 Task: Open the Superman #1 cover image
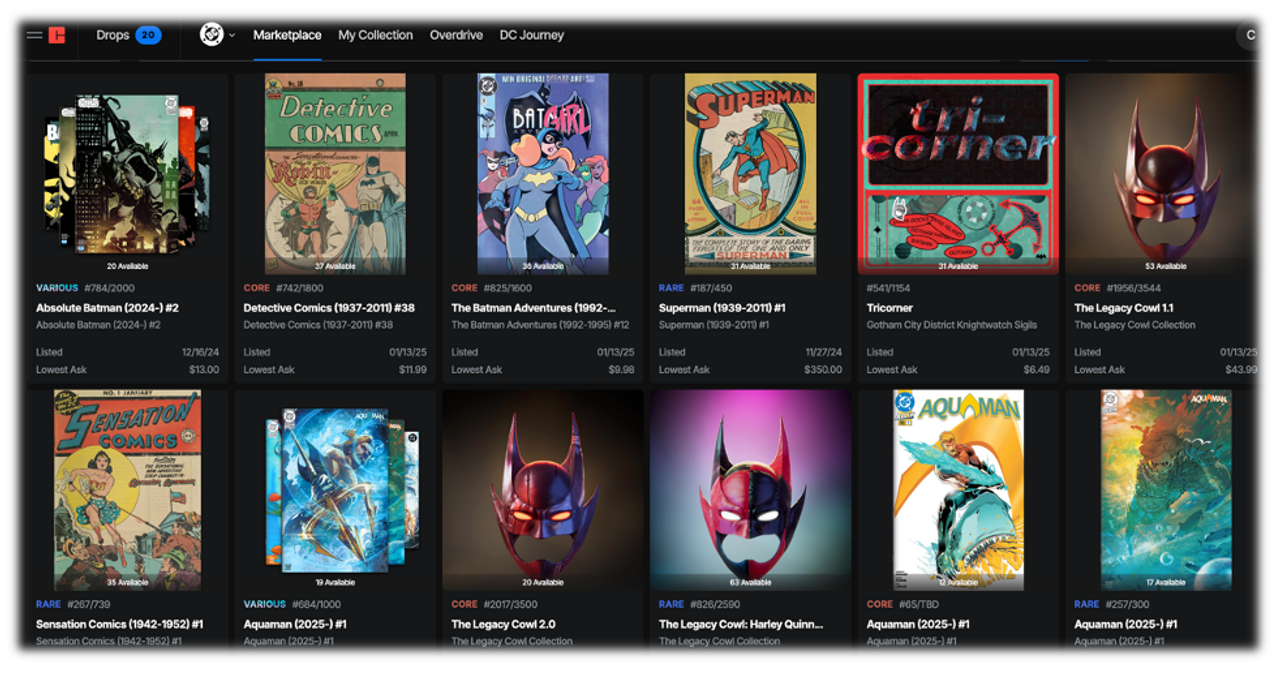coord(750,173)
